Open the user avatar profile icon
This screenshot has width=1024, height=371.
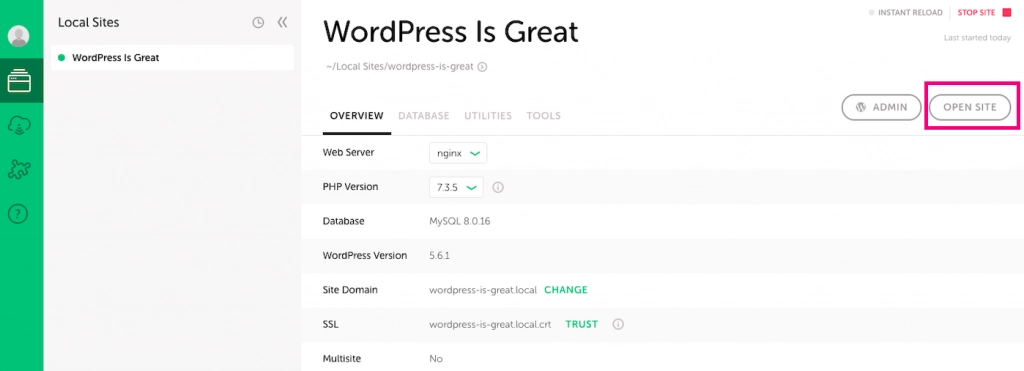[x=19, y=37]
